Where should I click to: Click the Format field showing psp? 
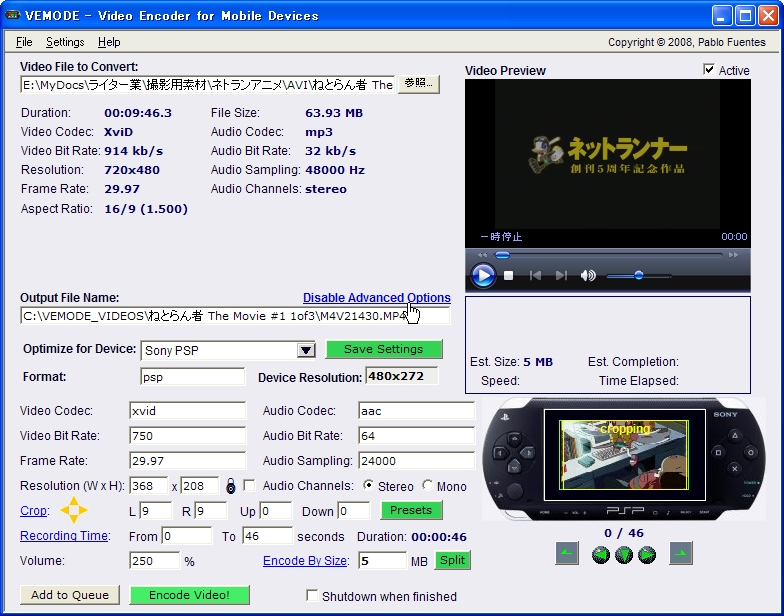point(193,376)
